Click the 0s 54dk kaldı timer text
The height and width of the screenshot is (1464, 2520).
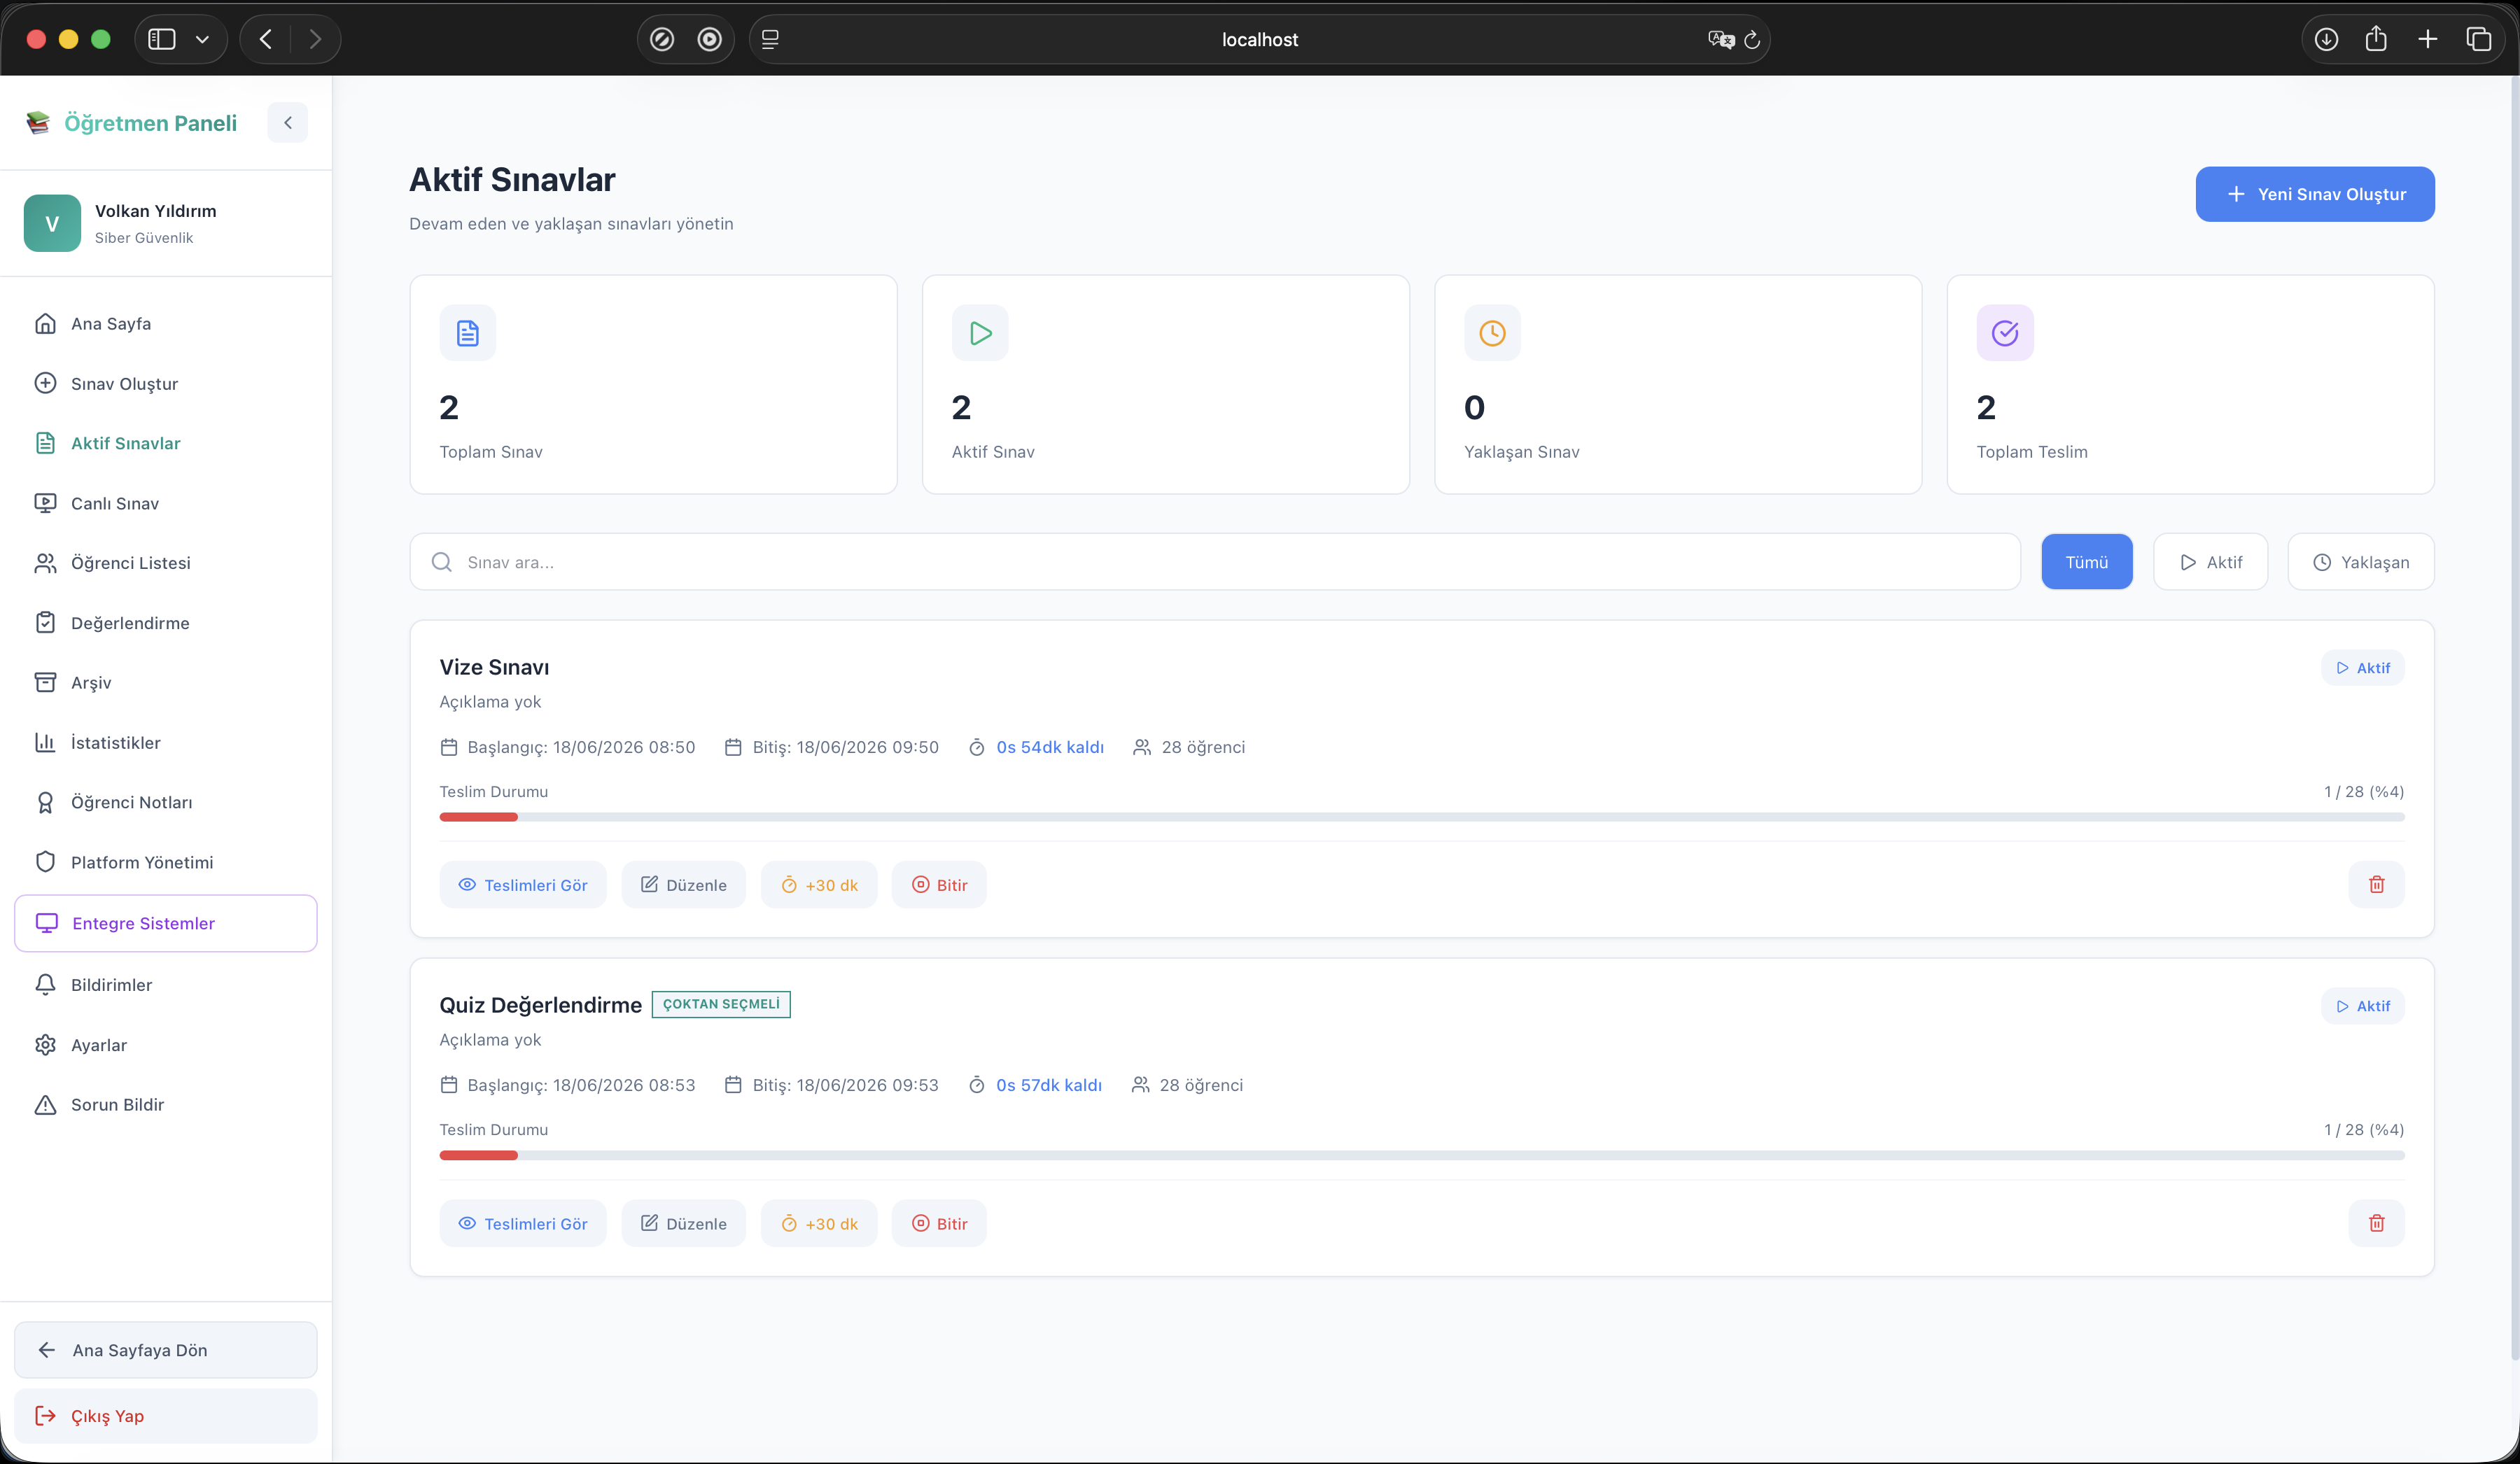pos(1050,747)
